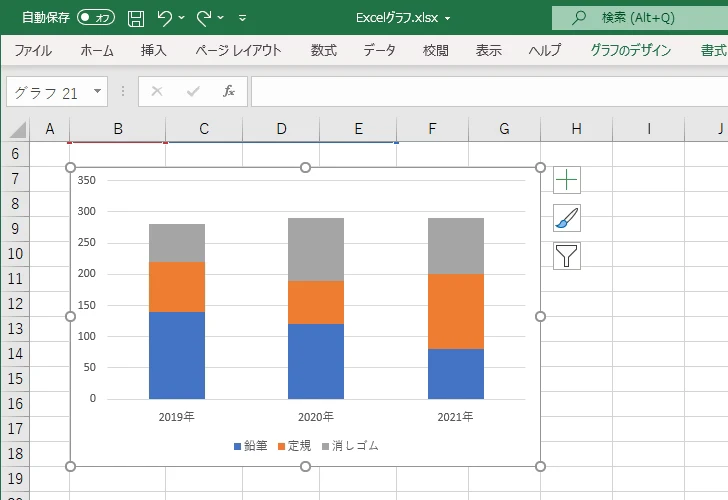This screenshot has width=728, height=500.
Task: Click the Name Box showing グラフ 21
Action: point(57,91)
